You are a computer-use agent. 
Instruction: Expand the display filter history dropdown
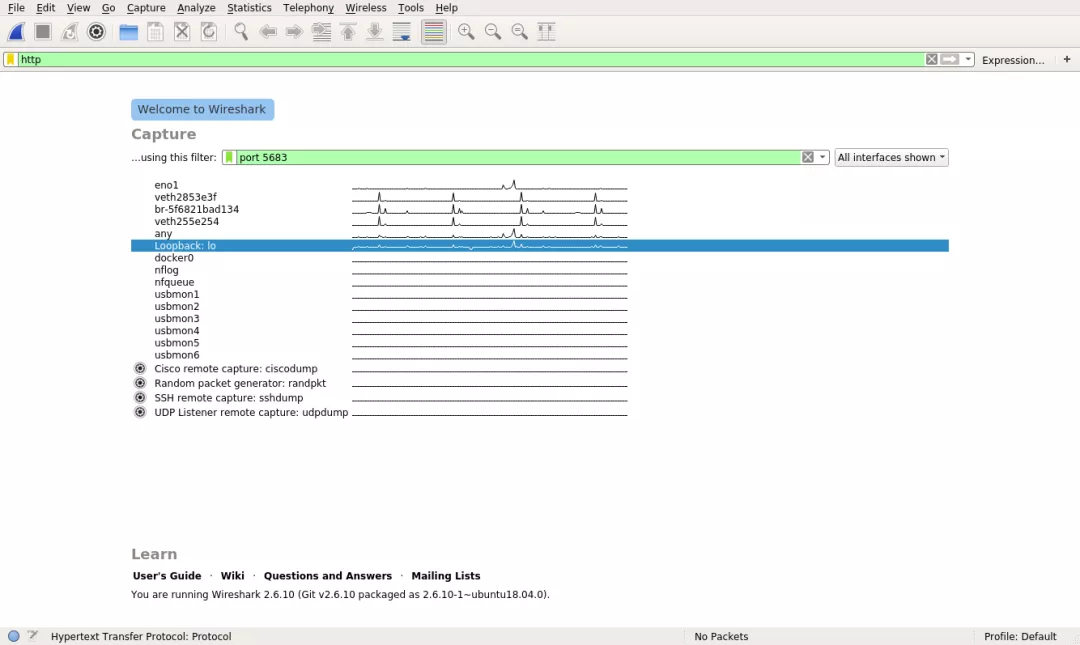(968, 59)
